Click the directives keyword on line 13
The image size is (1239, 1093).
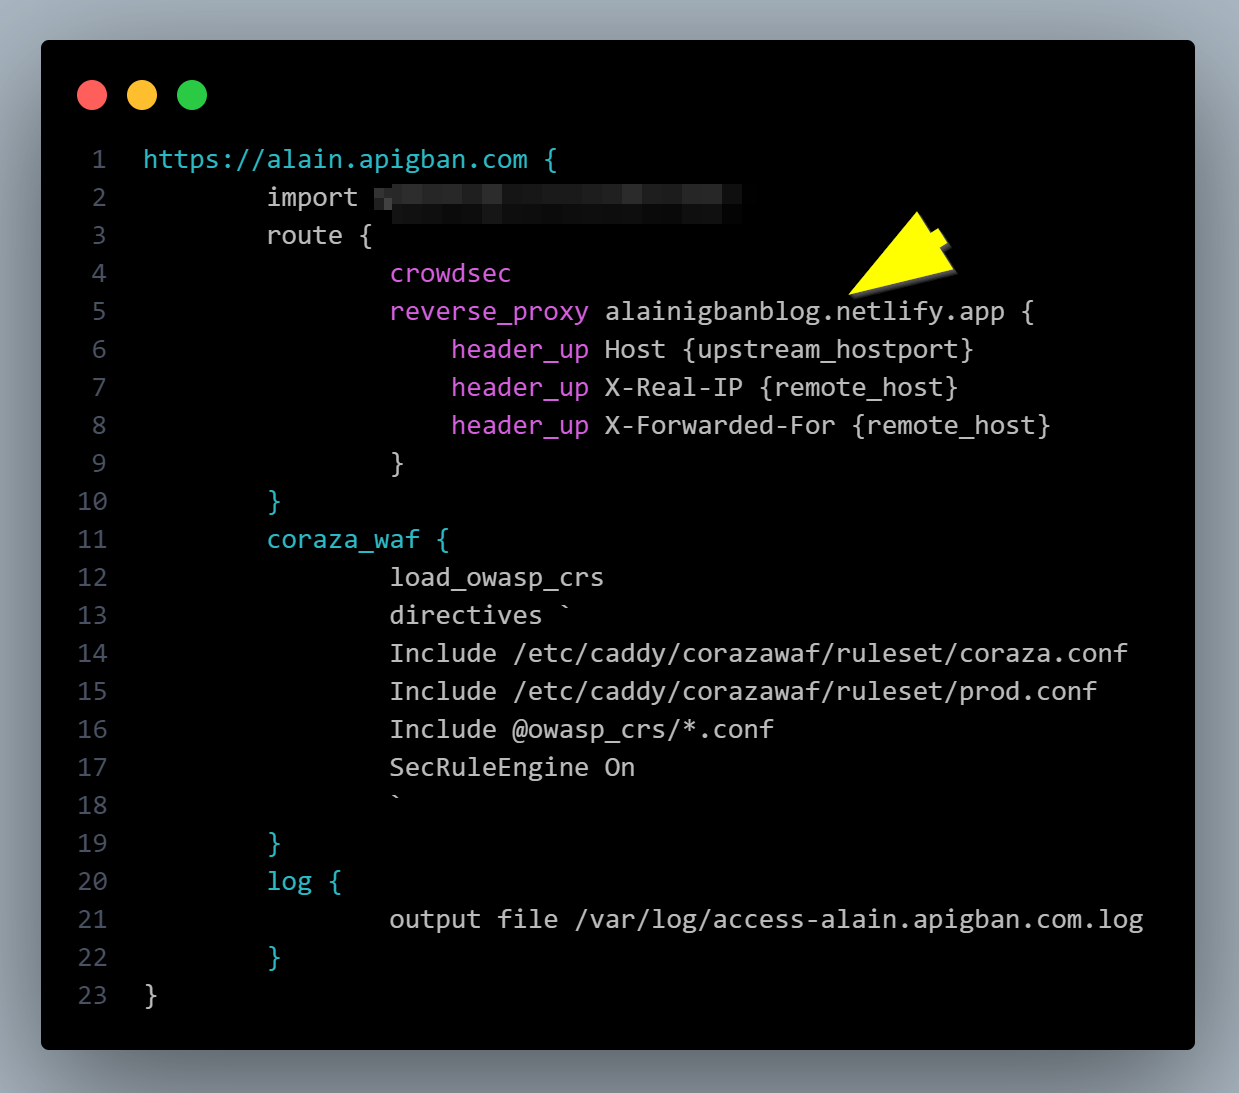466,615
